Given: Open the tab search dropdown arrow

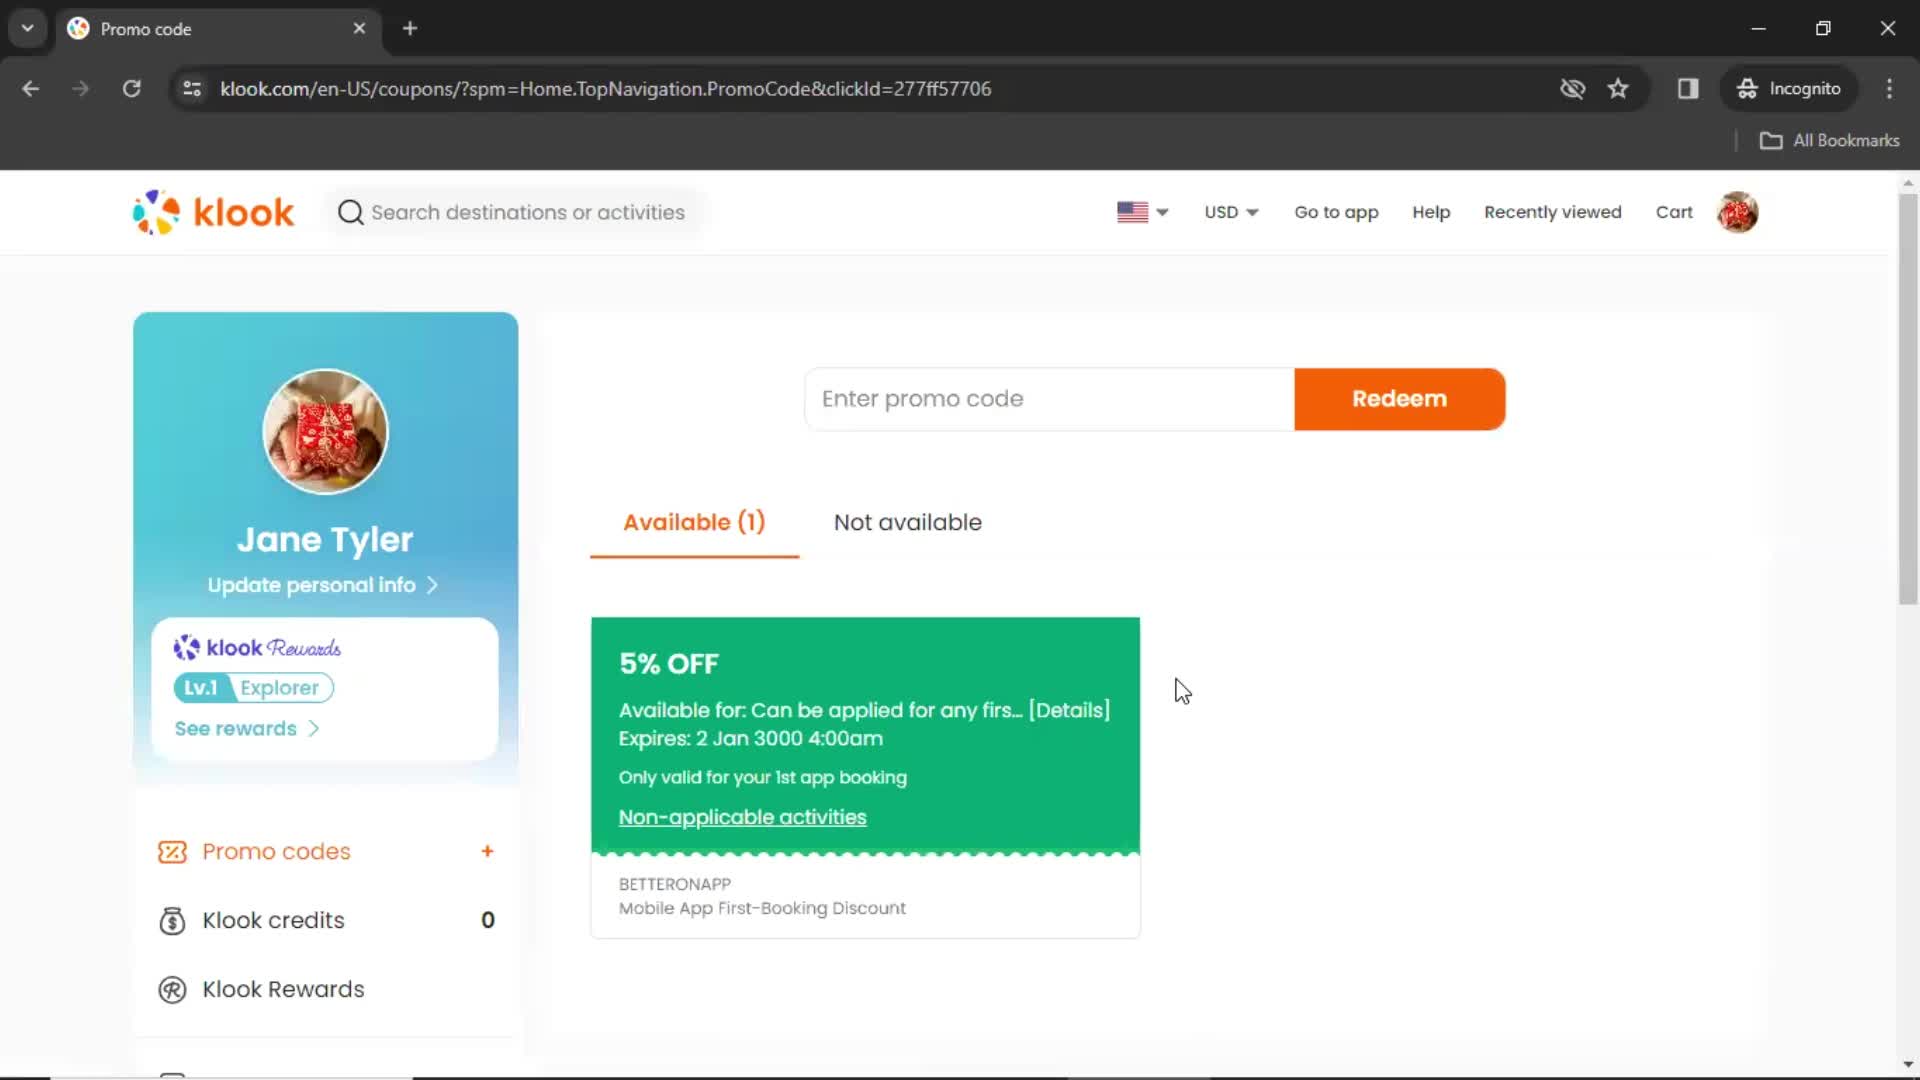Looking at the screenshot, I should (x=28, y=29).
